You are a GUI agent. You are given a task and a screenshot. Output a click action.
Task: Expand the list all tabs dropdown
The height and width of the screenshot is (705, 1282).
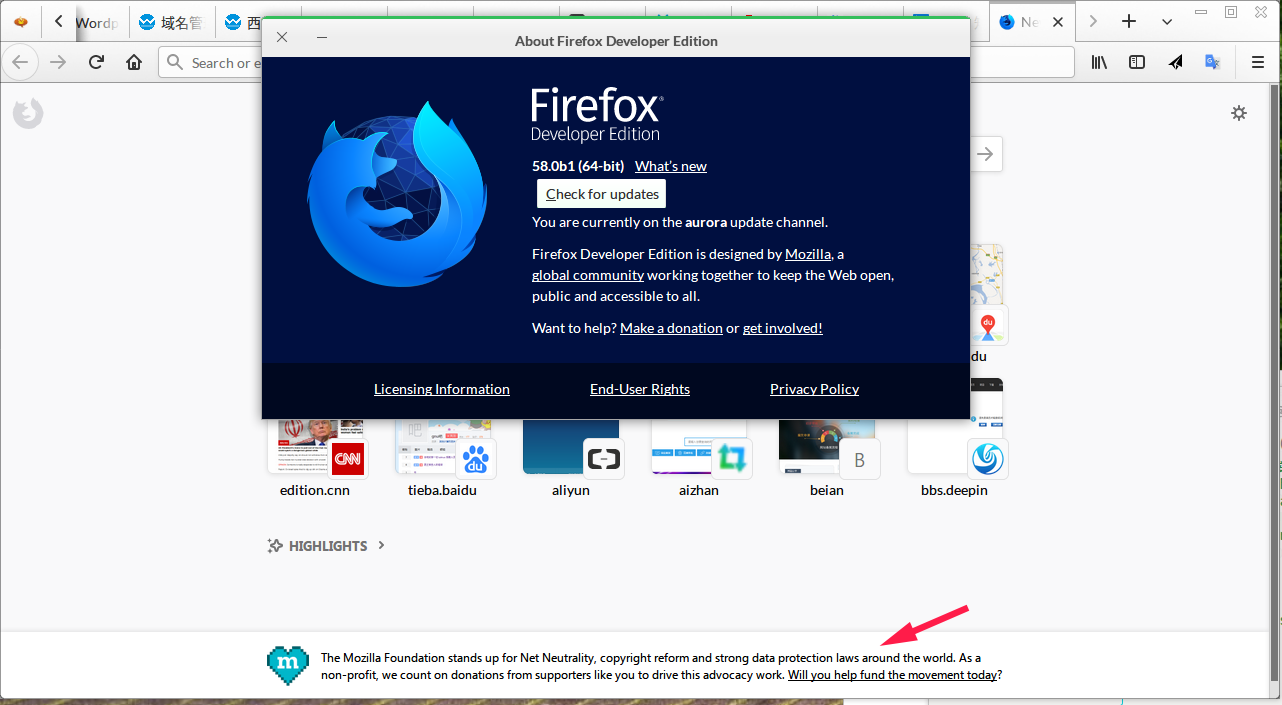click(x=1167, y=21)
